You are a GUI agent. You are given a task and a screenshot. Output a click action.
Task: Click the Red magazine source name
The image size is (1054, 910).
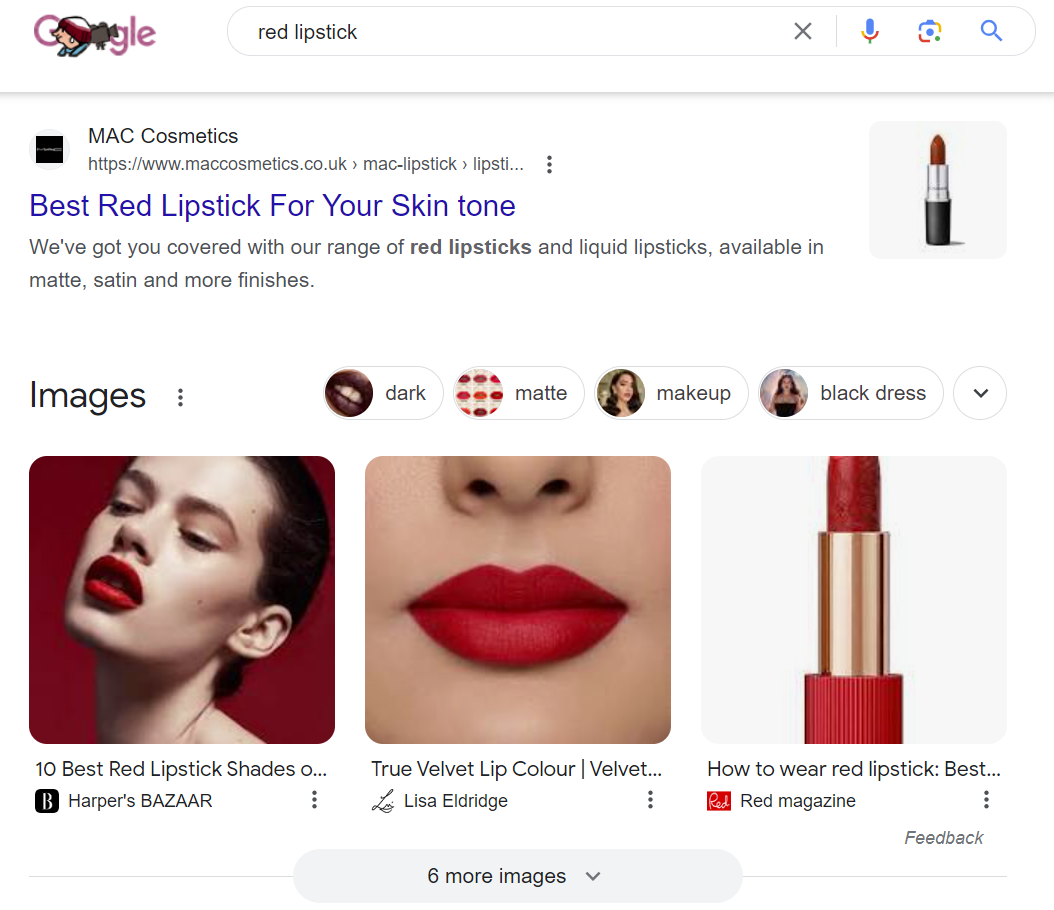pyautogui.click(x=798, y=801)
